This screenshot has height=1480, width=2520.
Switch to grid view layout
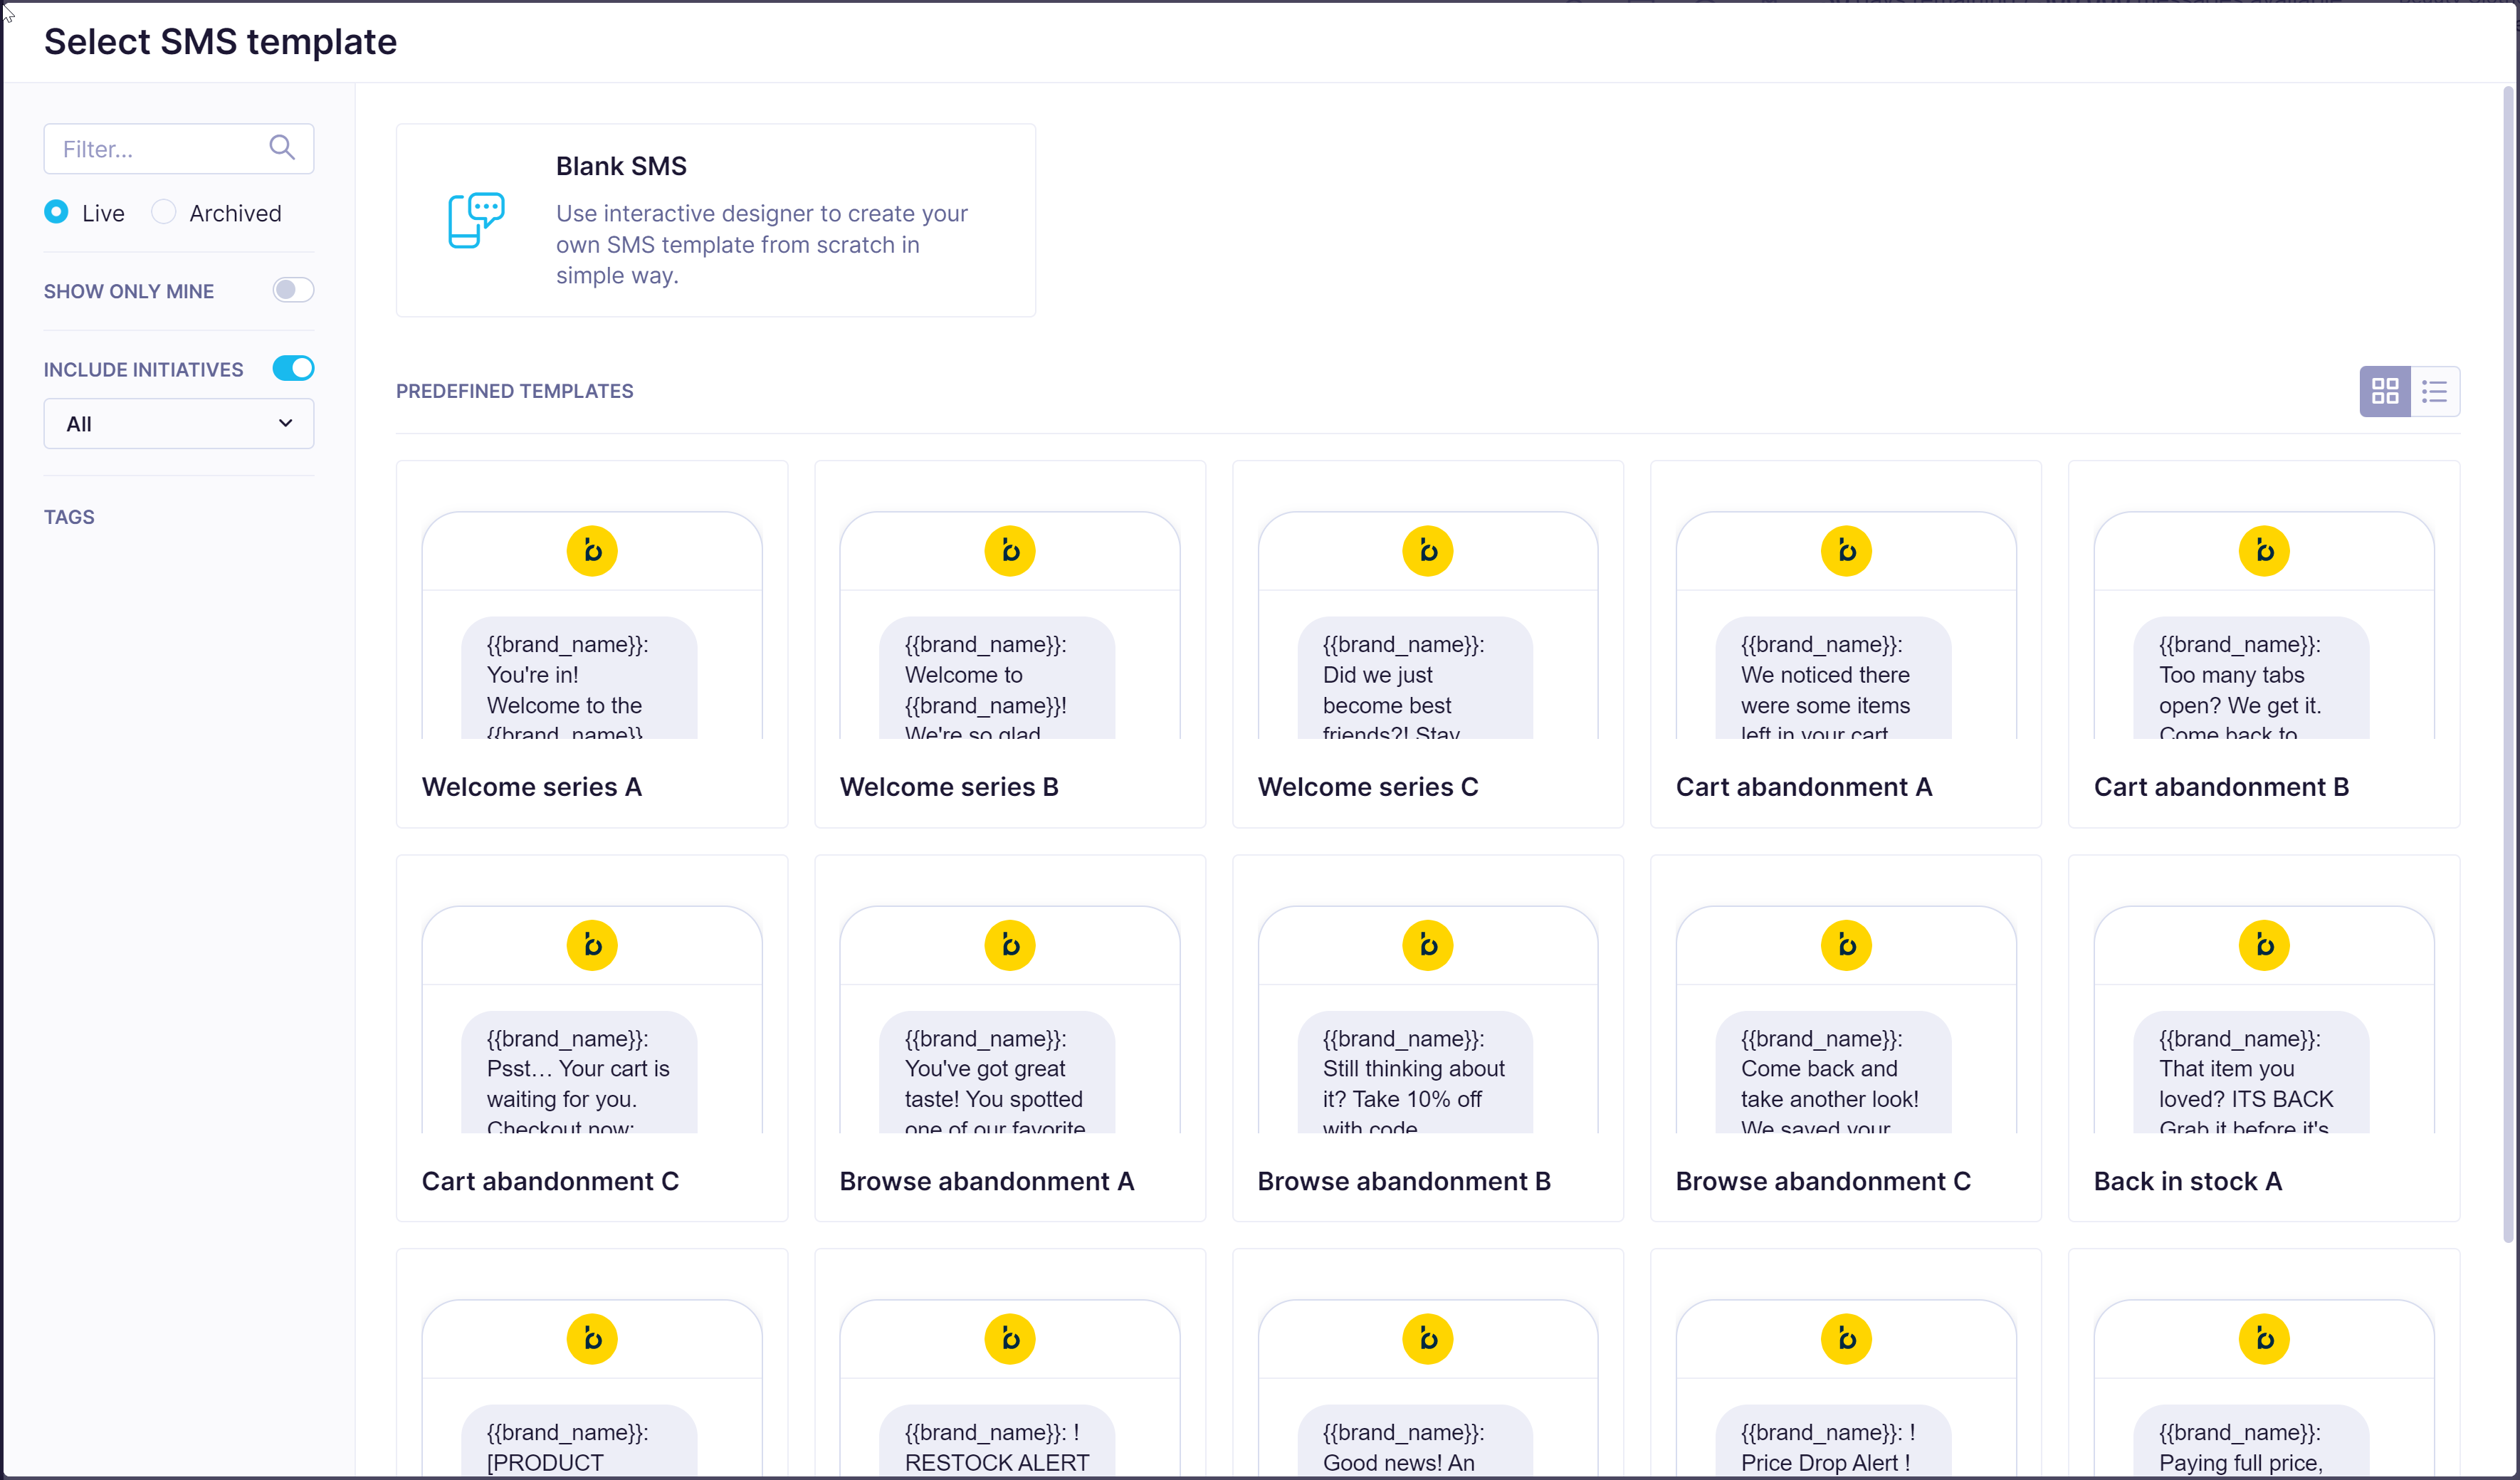click(x=2384, y=391)
